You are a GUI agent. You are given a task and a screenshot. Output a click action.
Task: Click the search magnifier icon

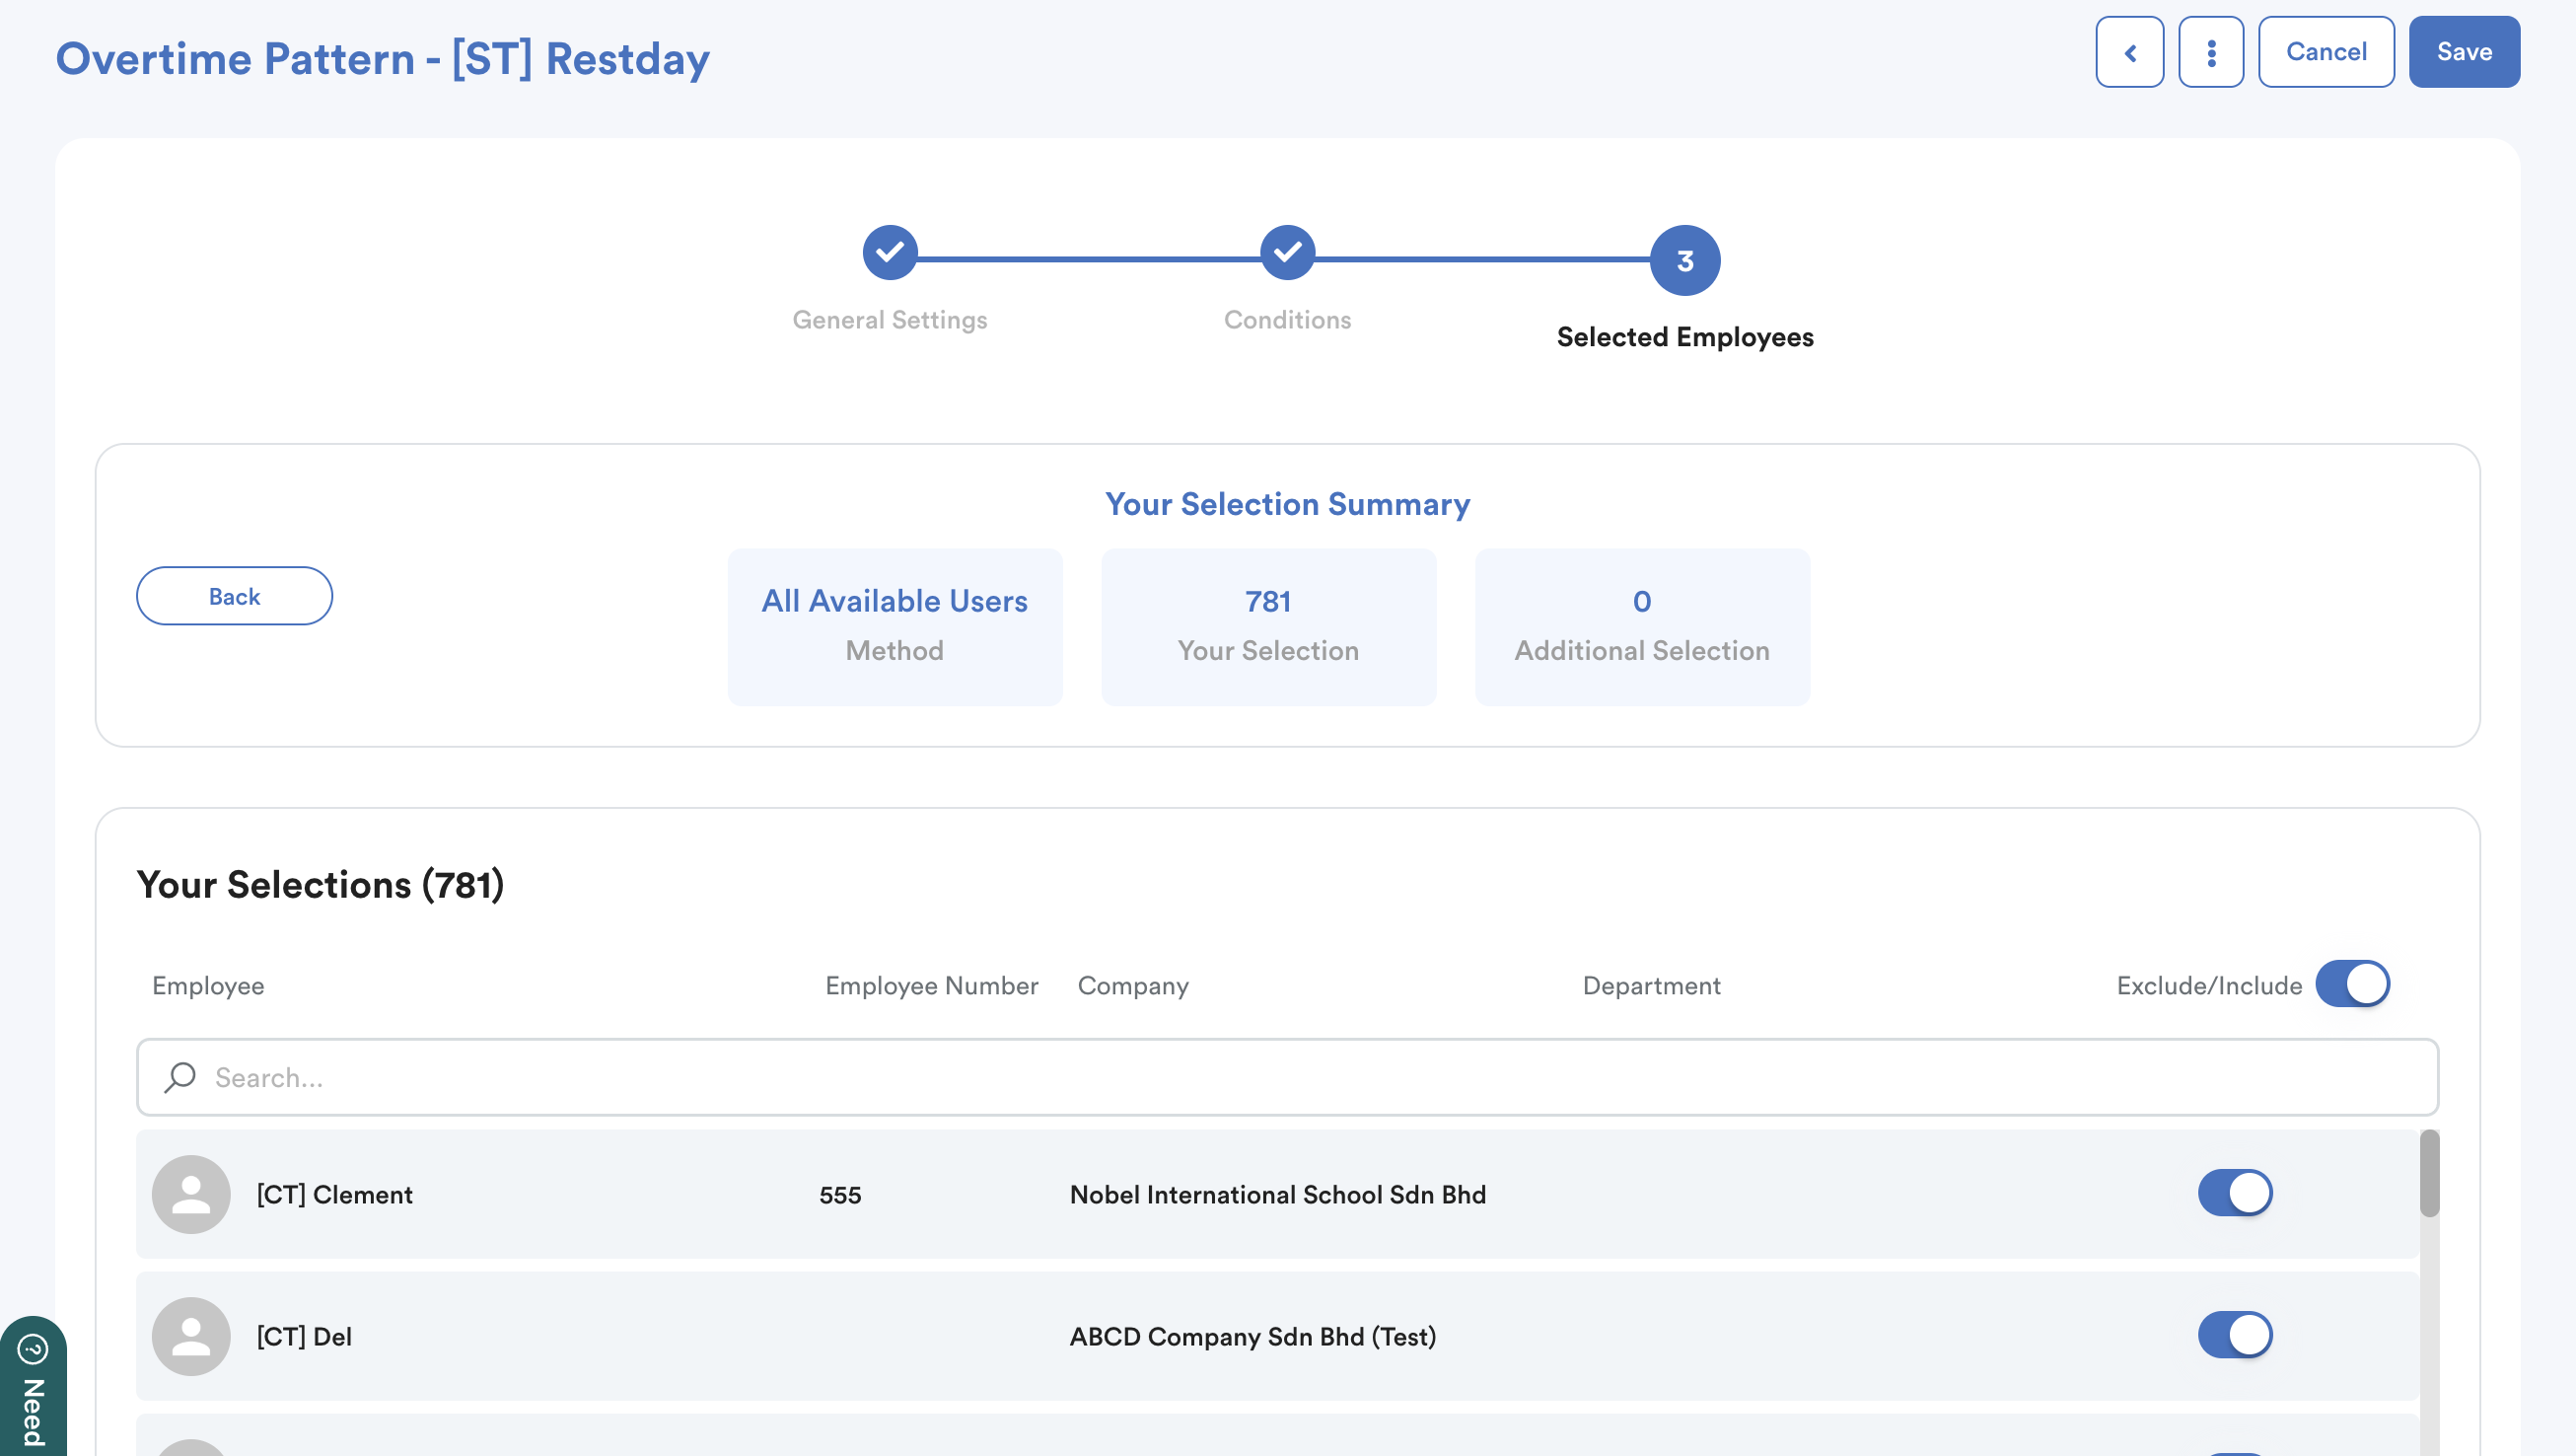click(x=180, y=1077)
